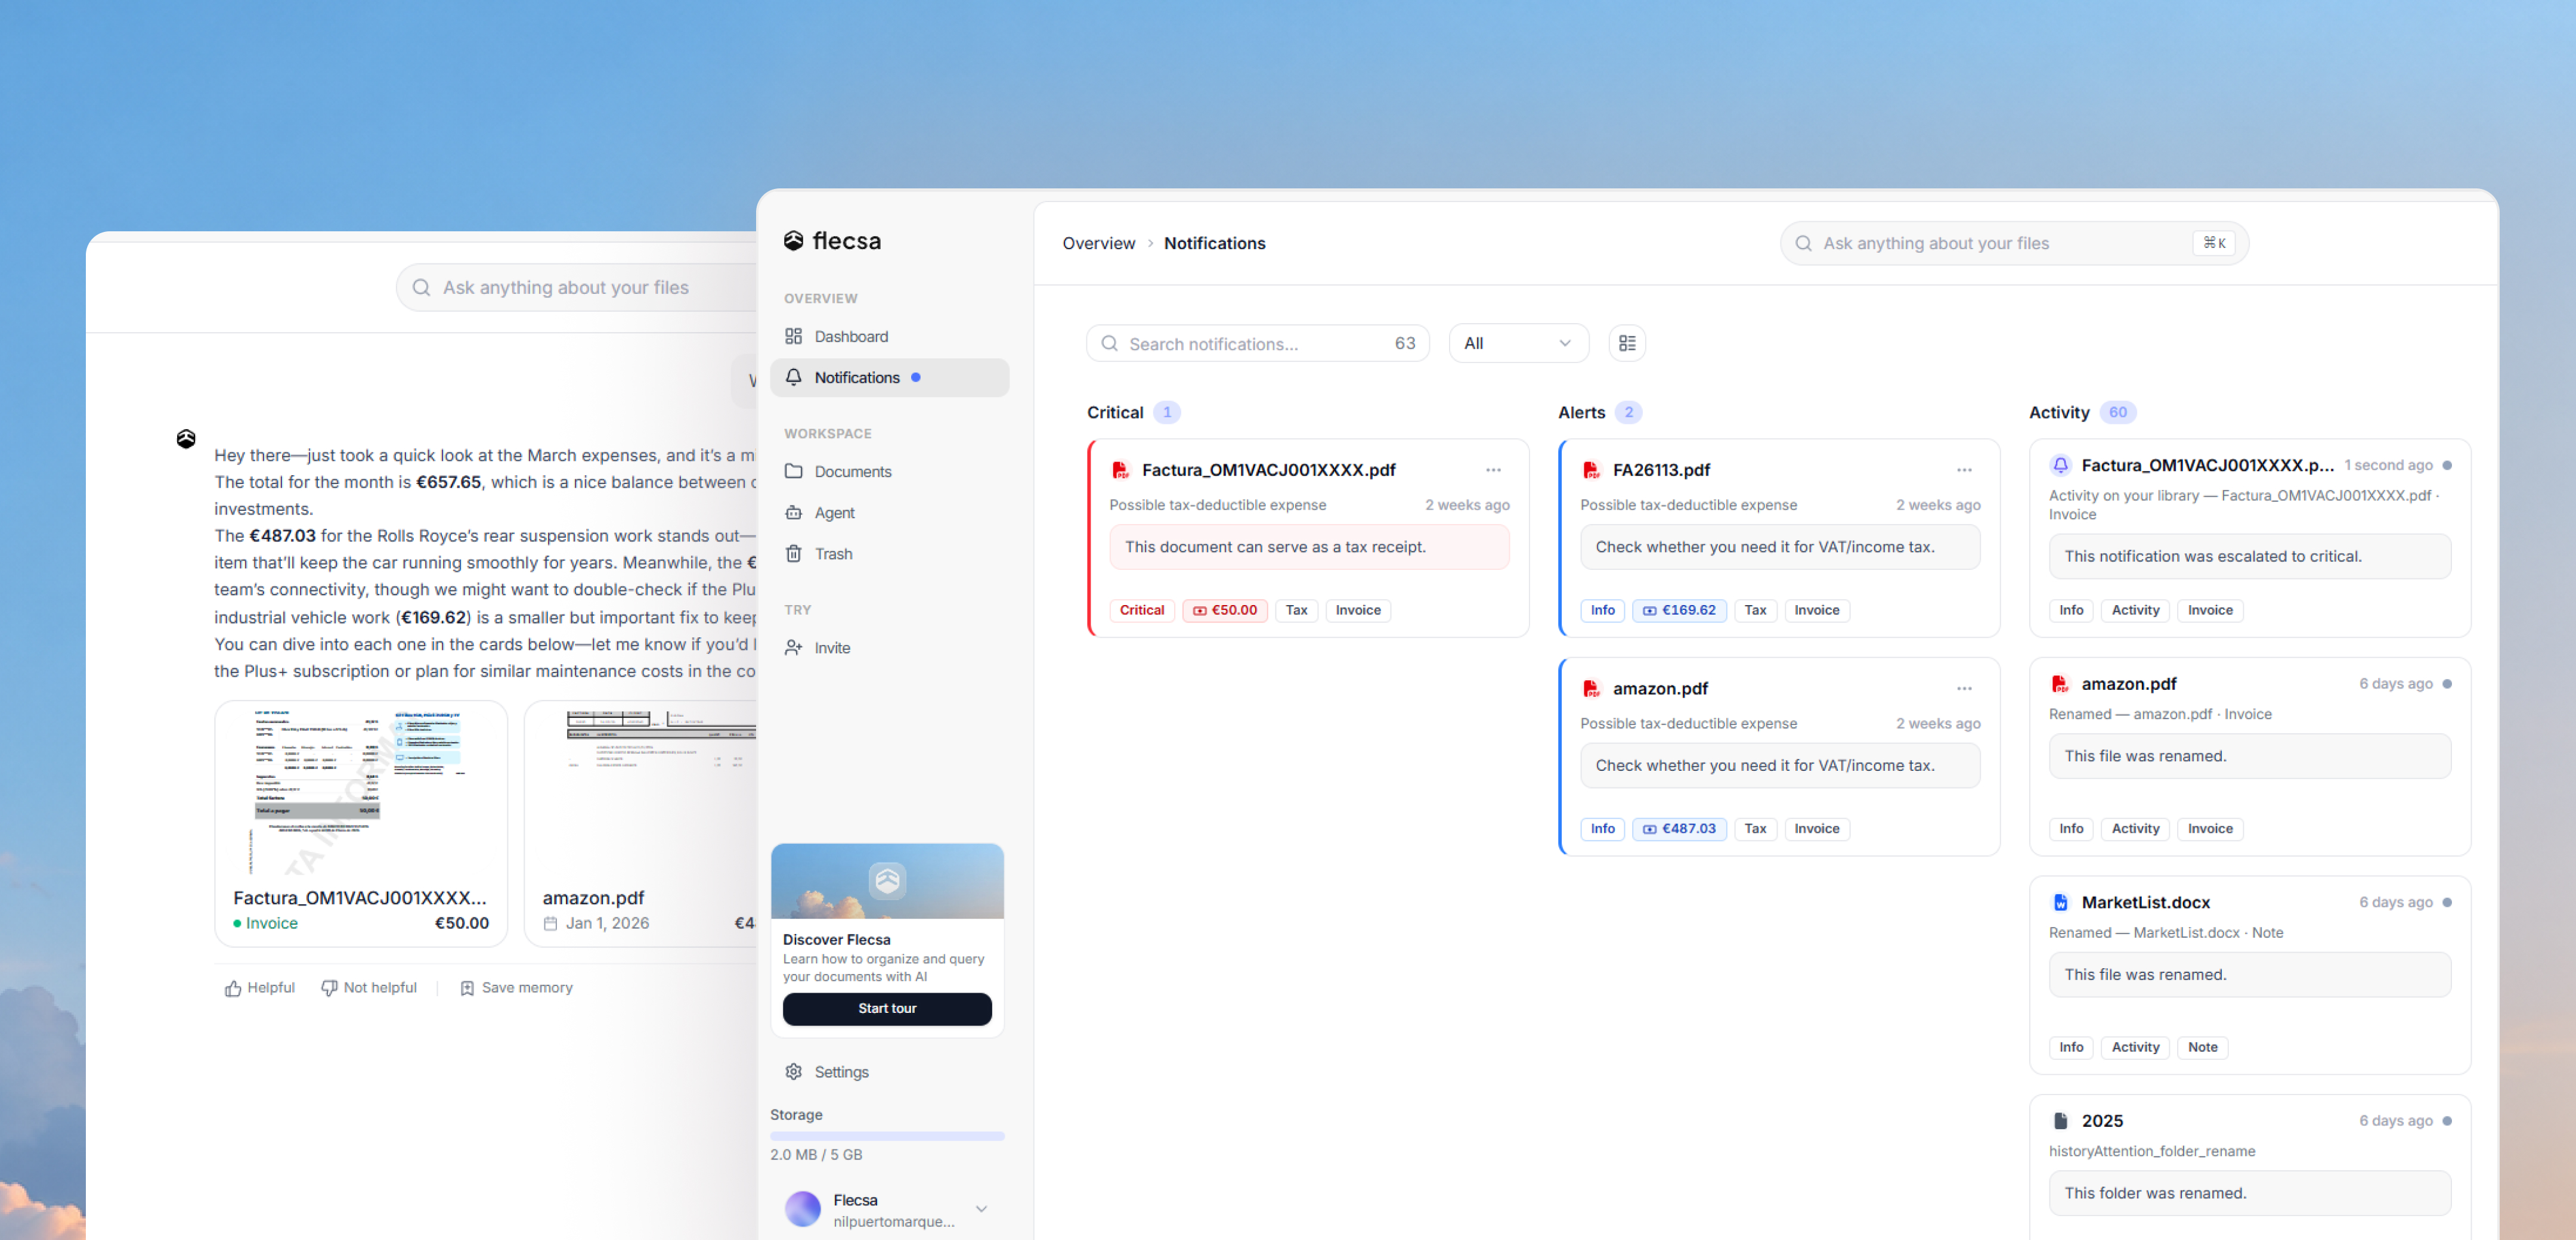Image resolution: width=2576 pixels, height=1240 pixels.
Task: Click Invite in sidebar
Action: (x=889, y=647)
